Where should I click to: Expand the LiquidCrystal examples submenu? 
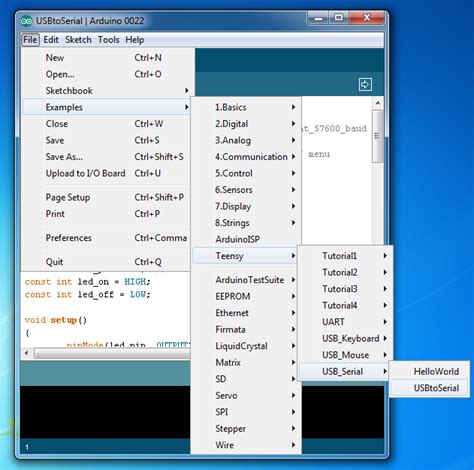[246, 346]
